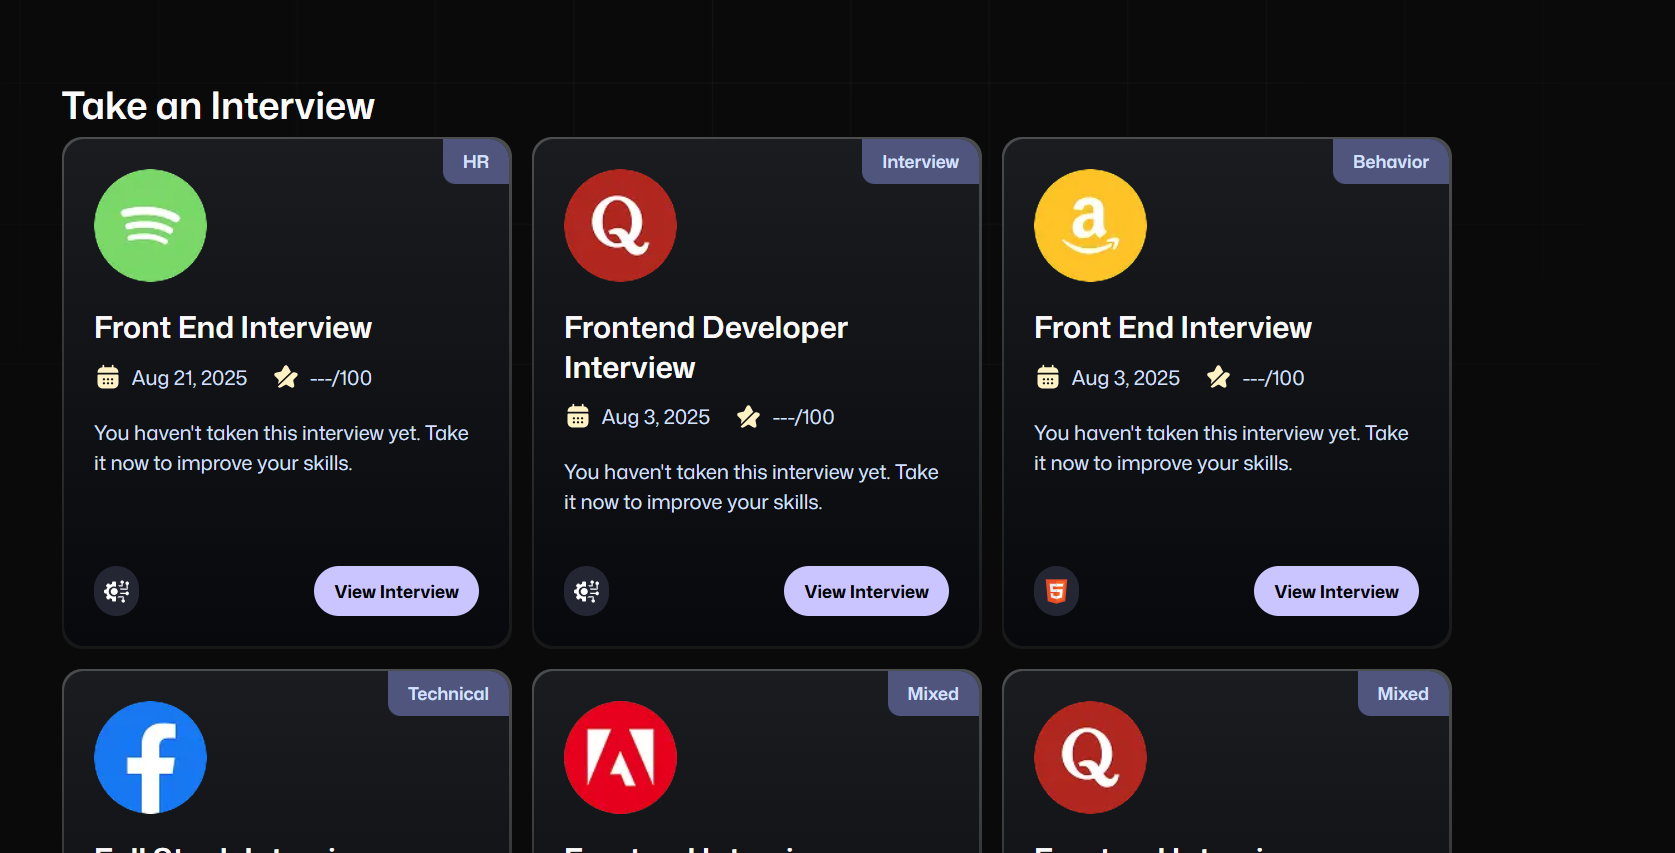Click Mixed badge on the Adobe card
This screenshot has width=1675, height=853.
933,693
